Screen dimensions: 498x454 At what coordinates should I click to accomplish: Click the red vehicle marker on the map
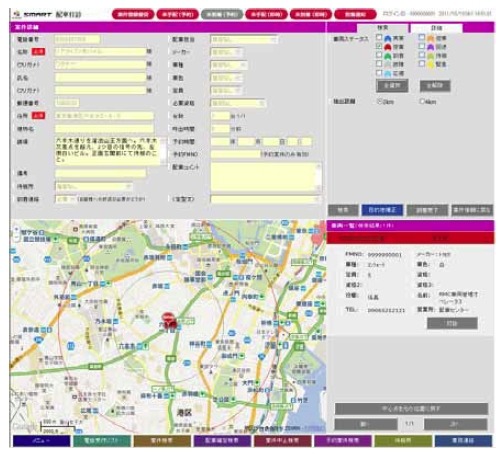pos(169,319)
